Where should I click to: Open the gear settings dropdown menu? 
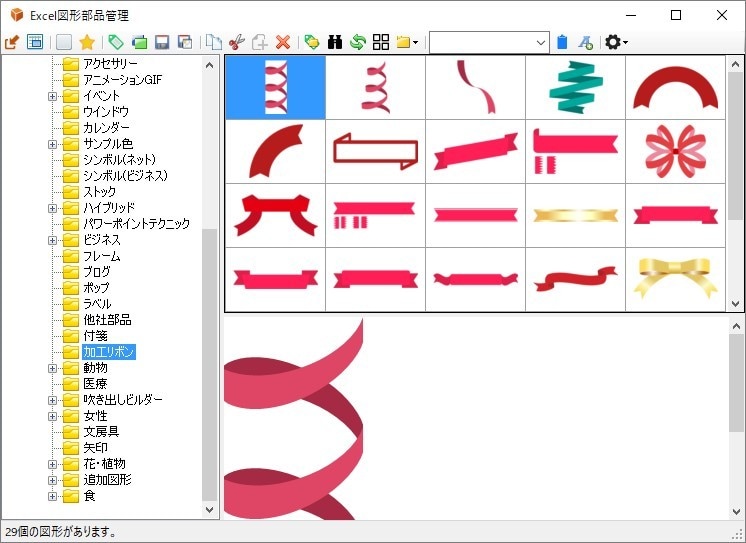click(616, 42)
